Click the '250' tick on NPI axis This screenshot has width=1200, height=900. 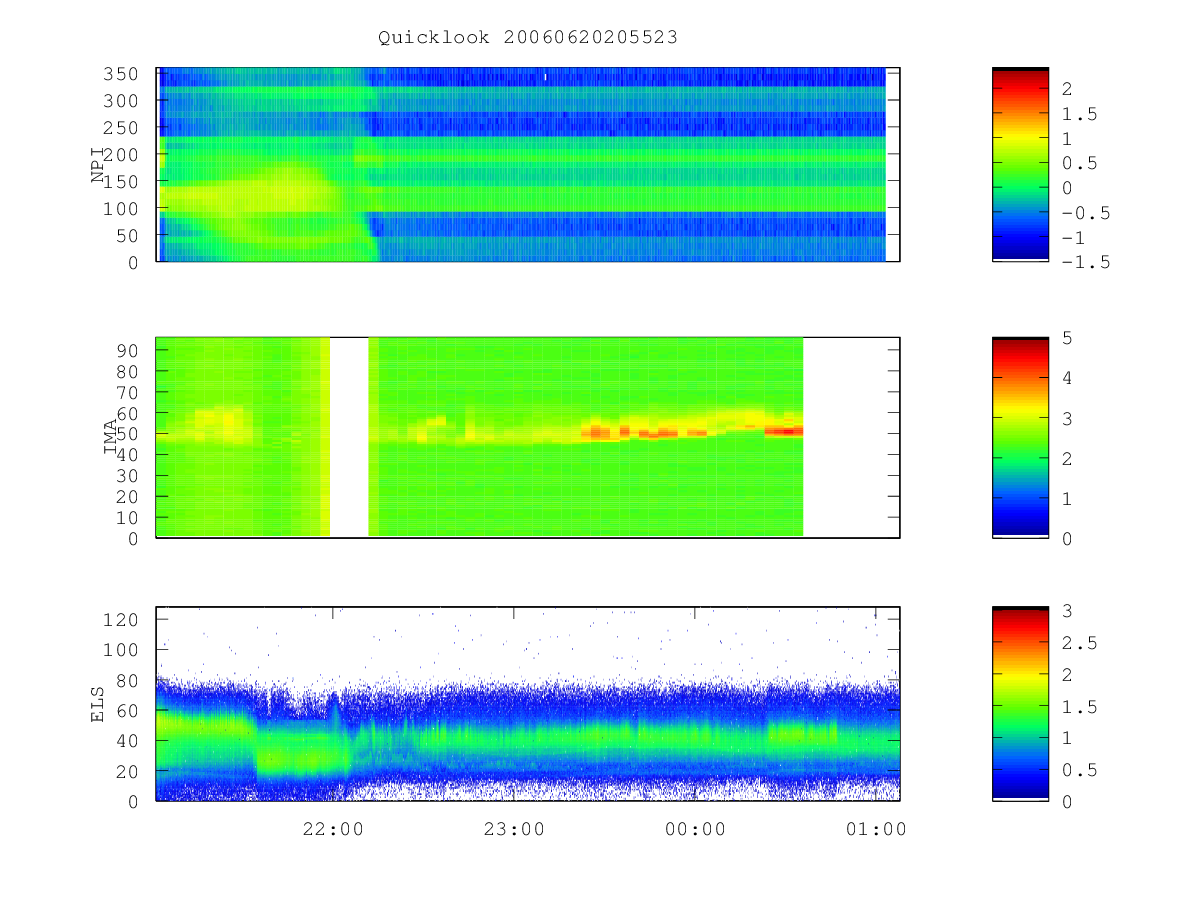coord(122,128)
